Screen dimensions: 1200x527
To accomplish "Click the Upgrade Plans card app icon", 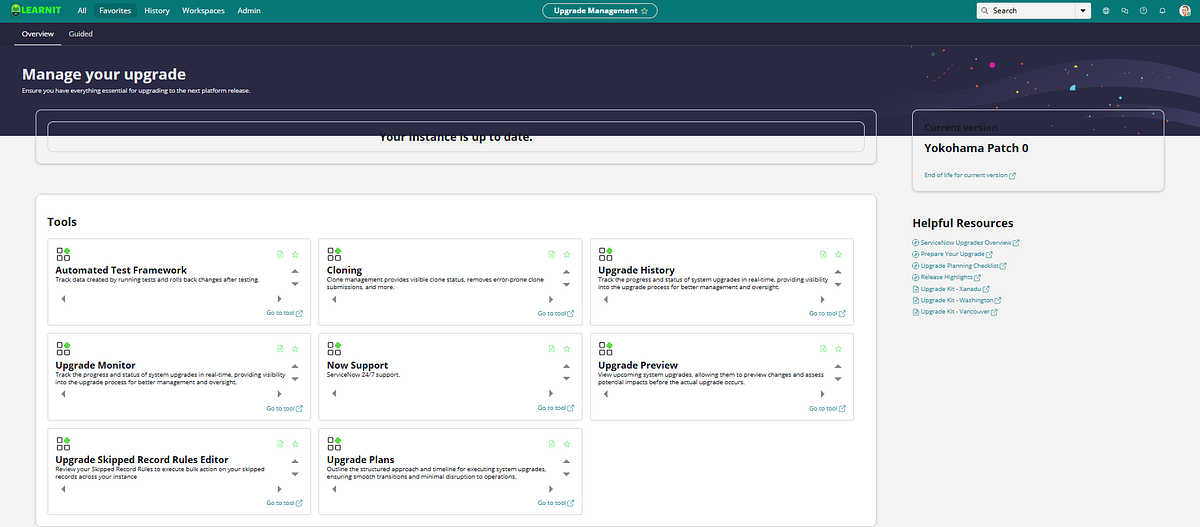I will click(334, 444).
